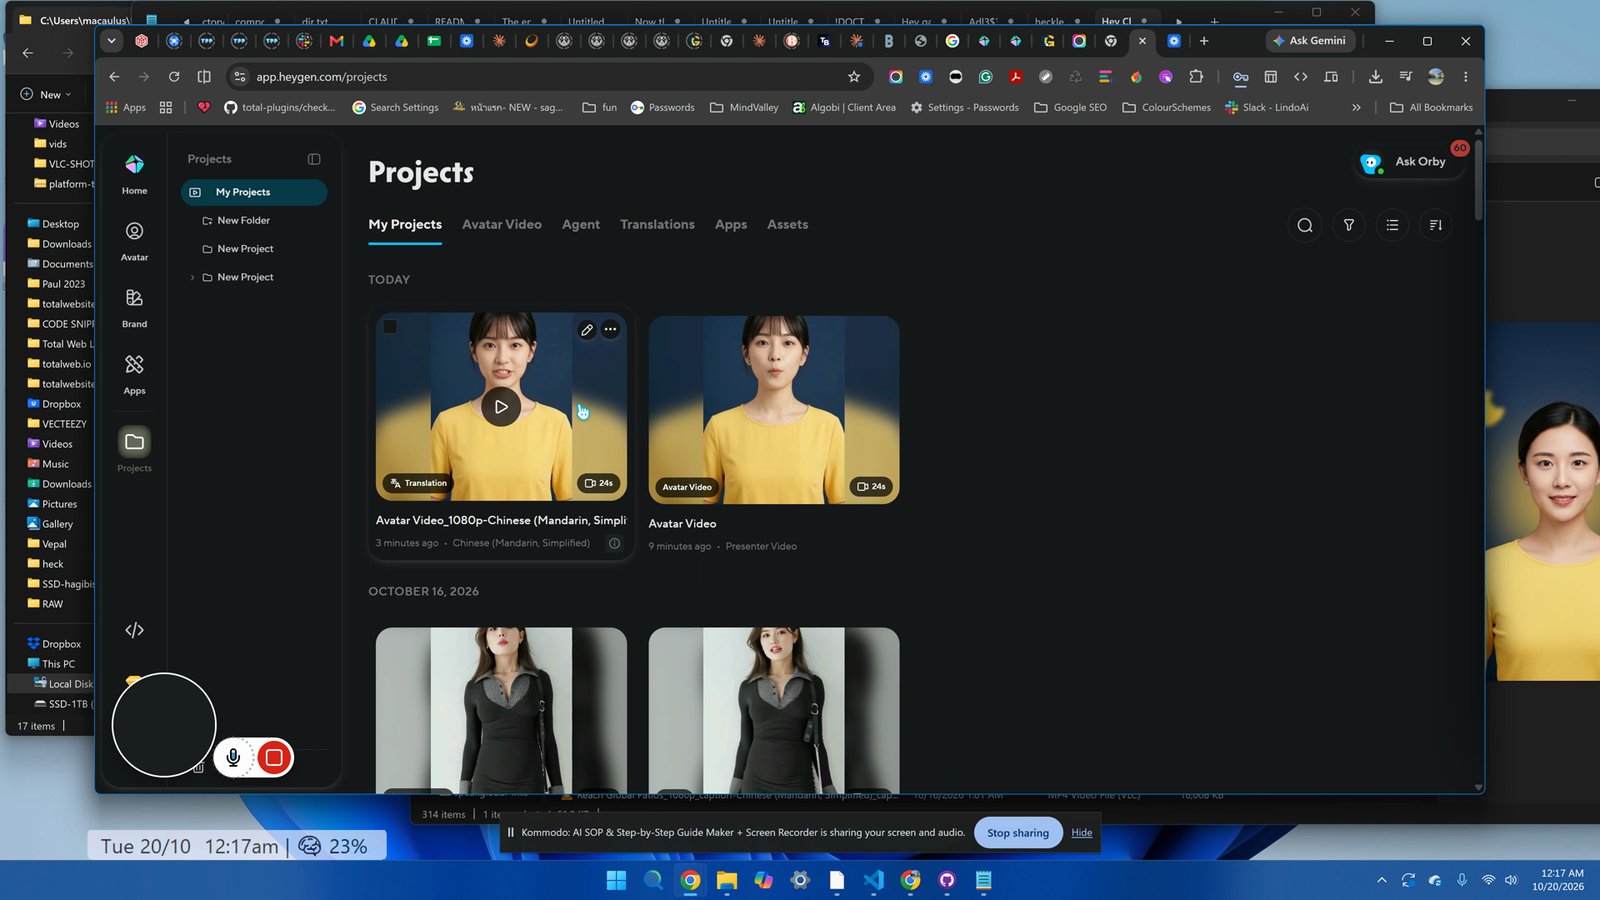1600x900 pixels.
Task: Open the filter icon in Projects toolbar
Action: [x=1349, y=225]
